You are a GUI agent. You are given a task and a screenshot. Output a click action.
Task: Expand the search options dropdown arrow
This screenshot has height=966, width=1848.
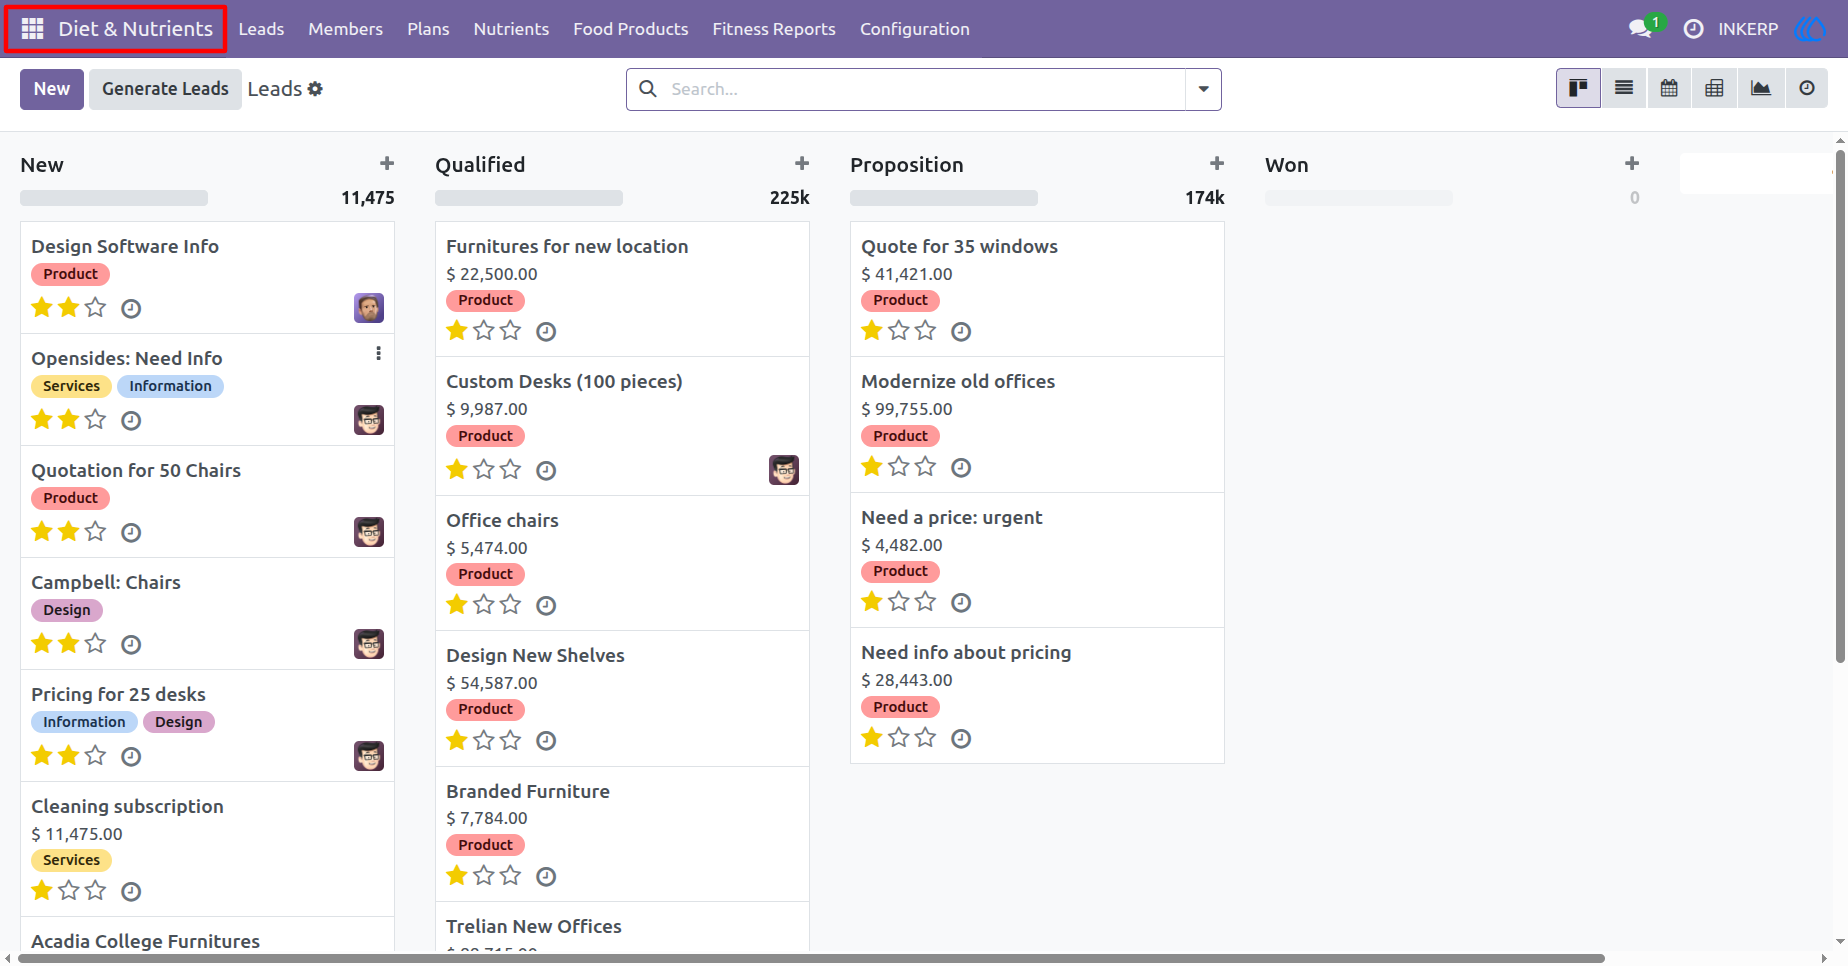[x=1203, y=89]
